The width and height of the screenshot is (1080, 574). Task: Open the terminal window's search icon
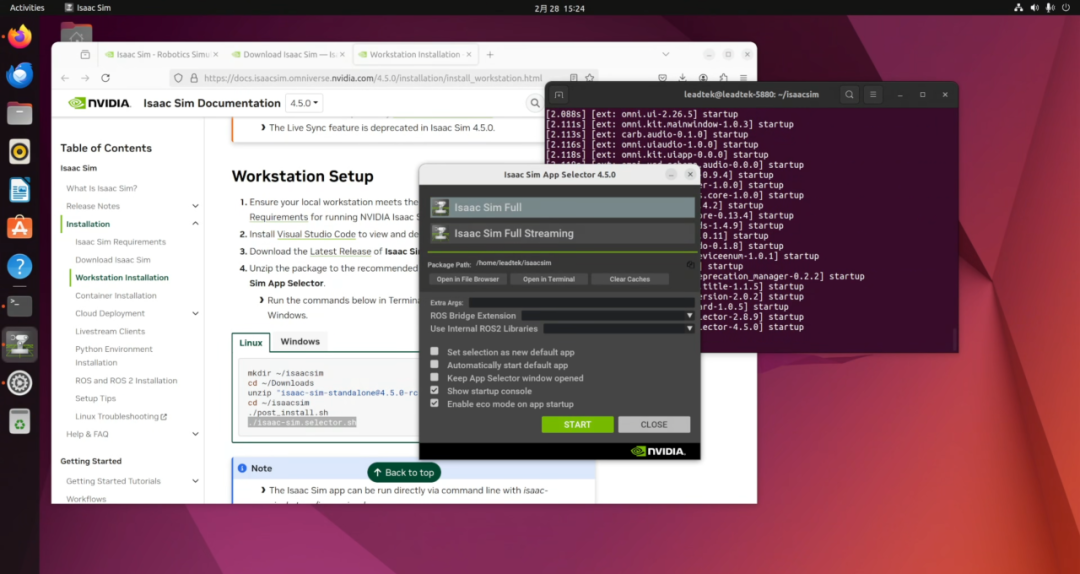coord(849,94)
